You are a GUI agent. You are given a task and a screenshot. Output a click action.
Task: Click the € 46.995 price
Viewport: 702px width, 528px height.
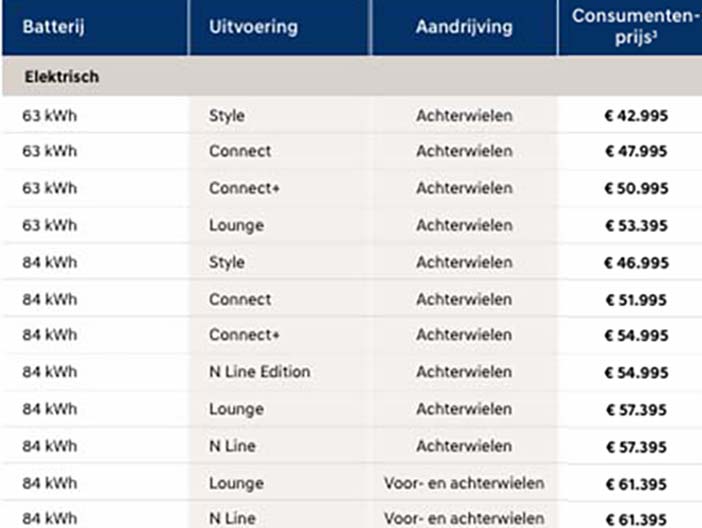tap(636, 263)
